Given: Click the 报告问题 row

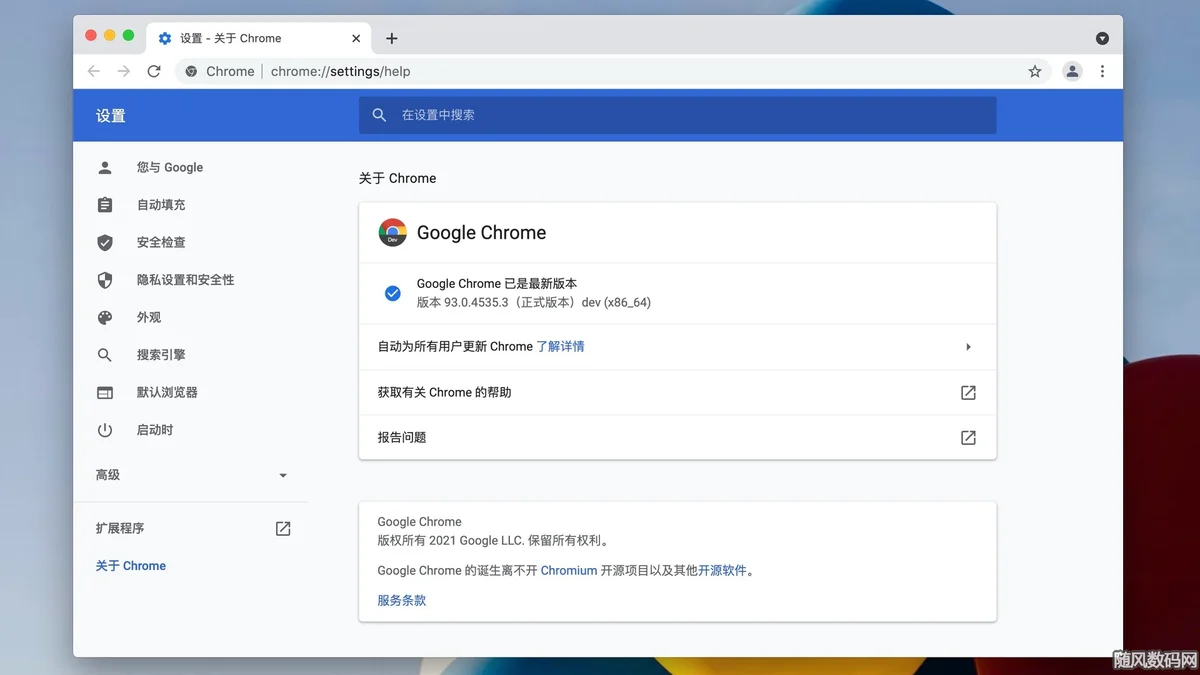Looking at the screenshot, I should point(677,437).
